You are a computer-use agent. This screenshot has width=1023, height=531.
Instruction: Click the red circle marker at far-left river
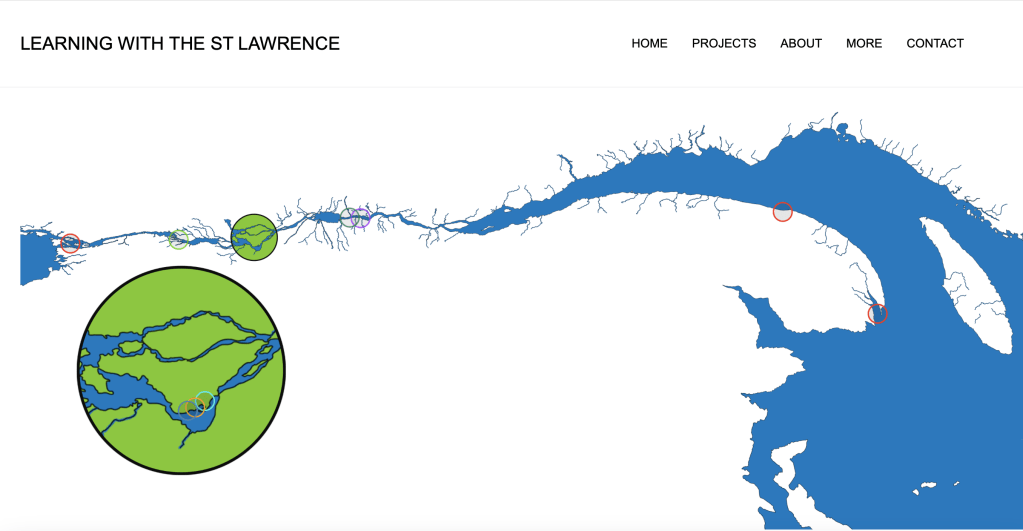(x=70, y=243)
